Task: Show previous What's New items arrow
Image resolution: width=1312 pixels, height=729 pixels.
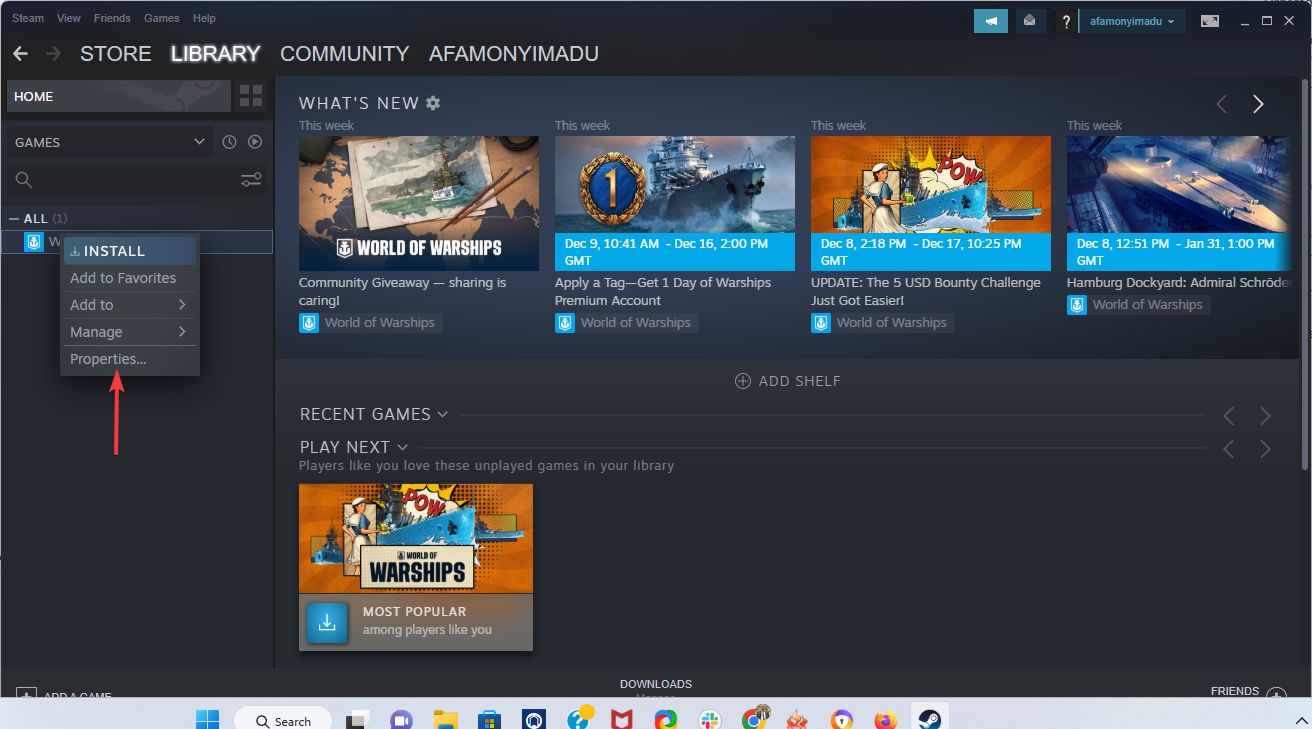Action: point(1221,104)
